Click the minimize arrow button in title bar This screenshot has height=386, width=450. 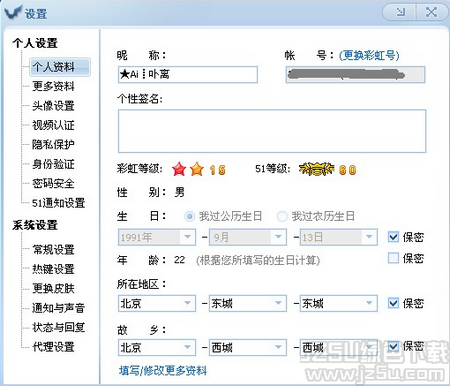pyautogui.click(x=400, y=12)
